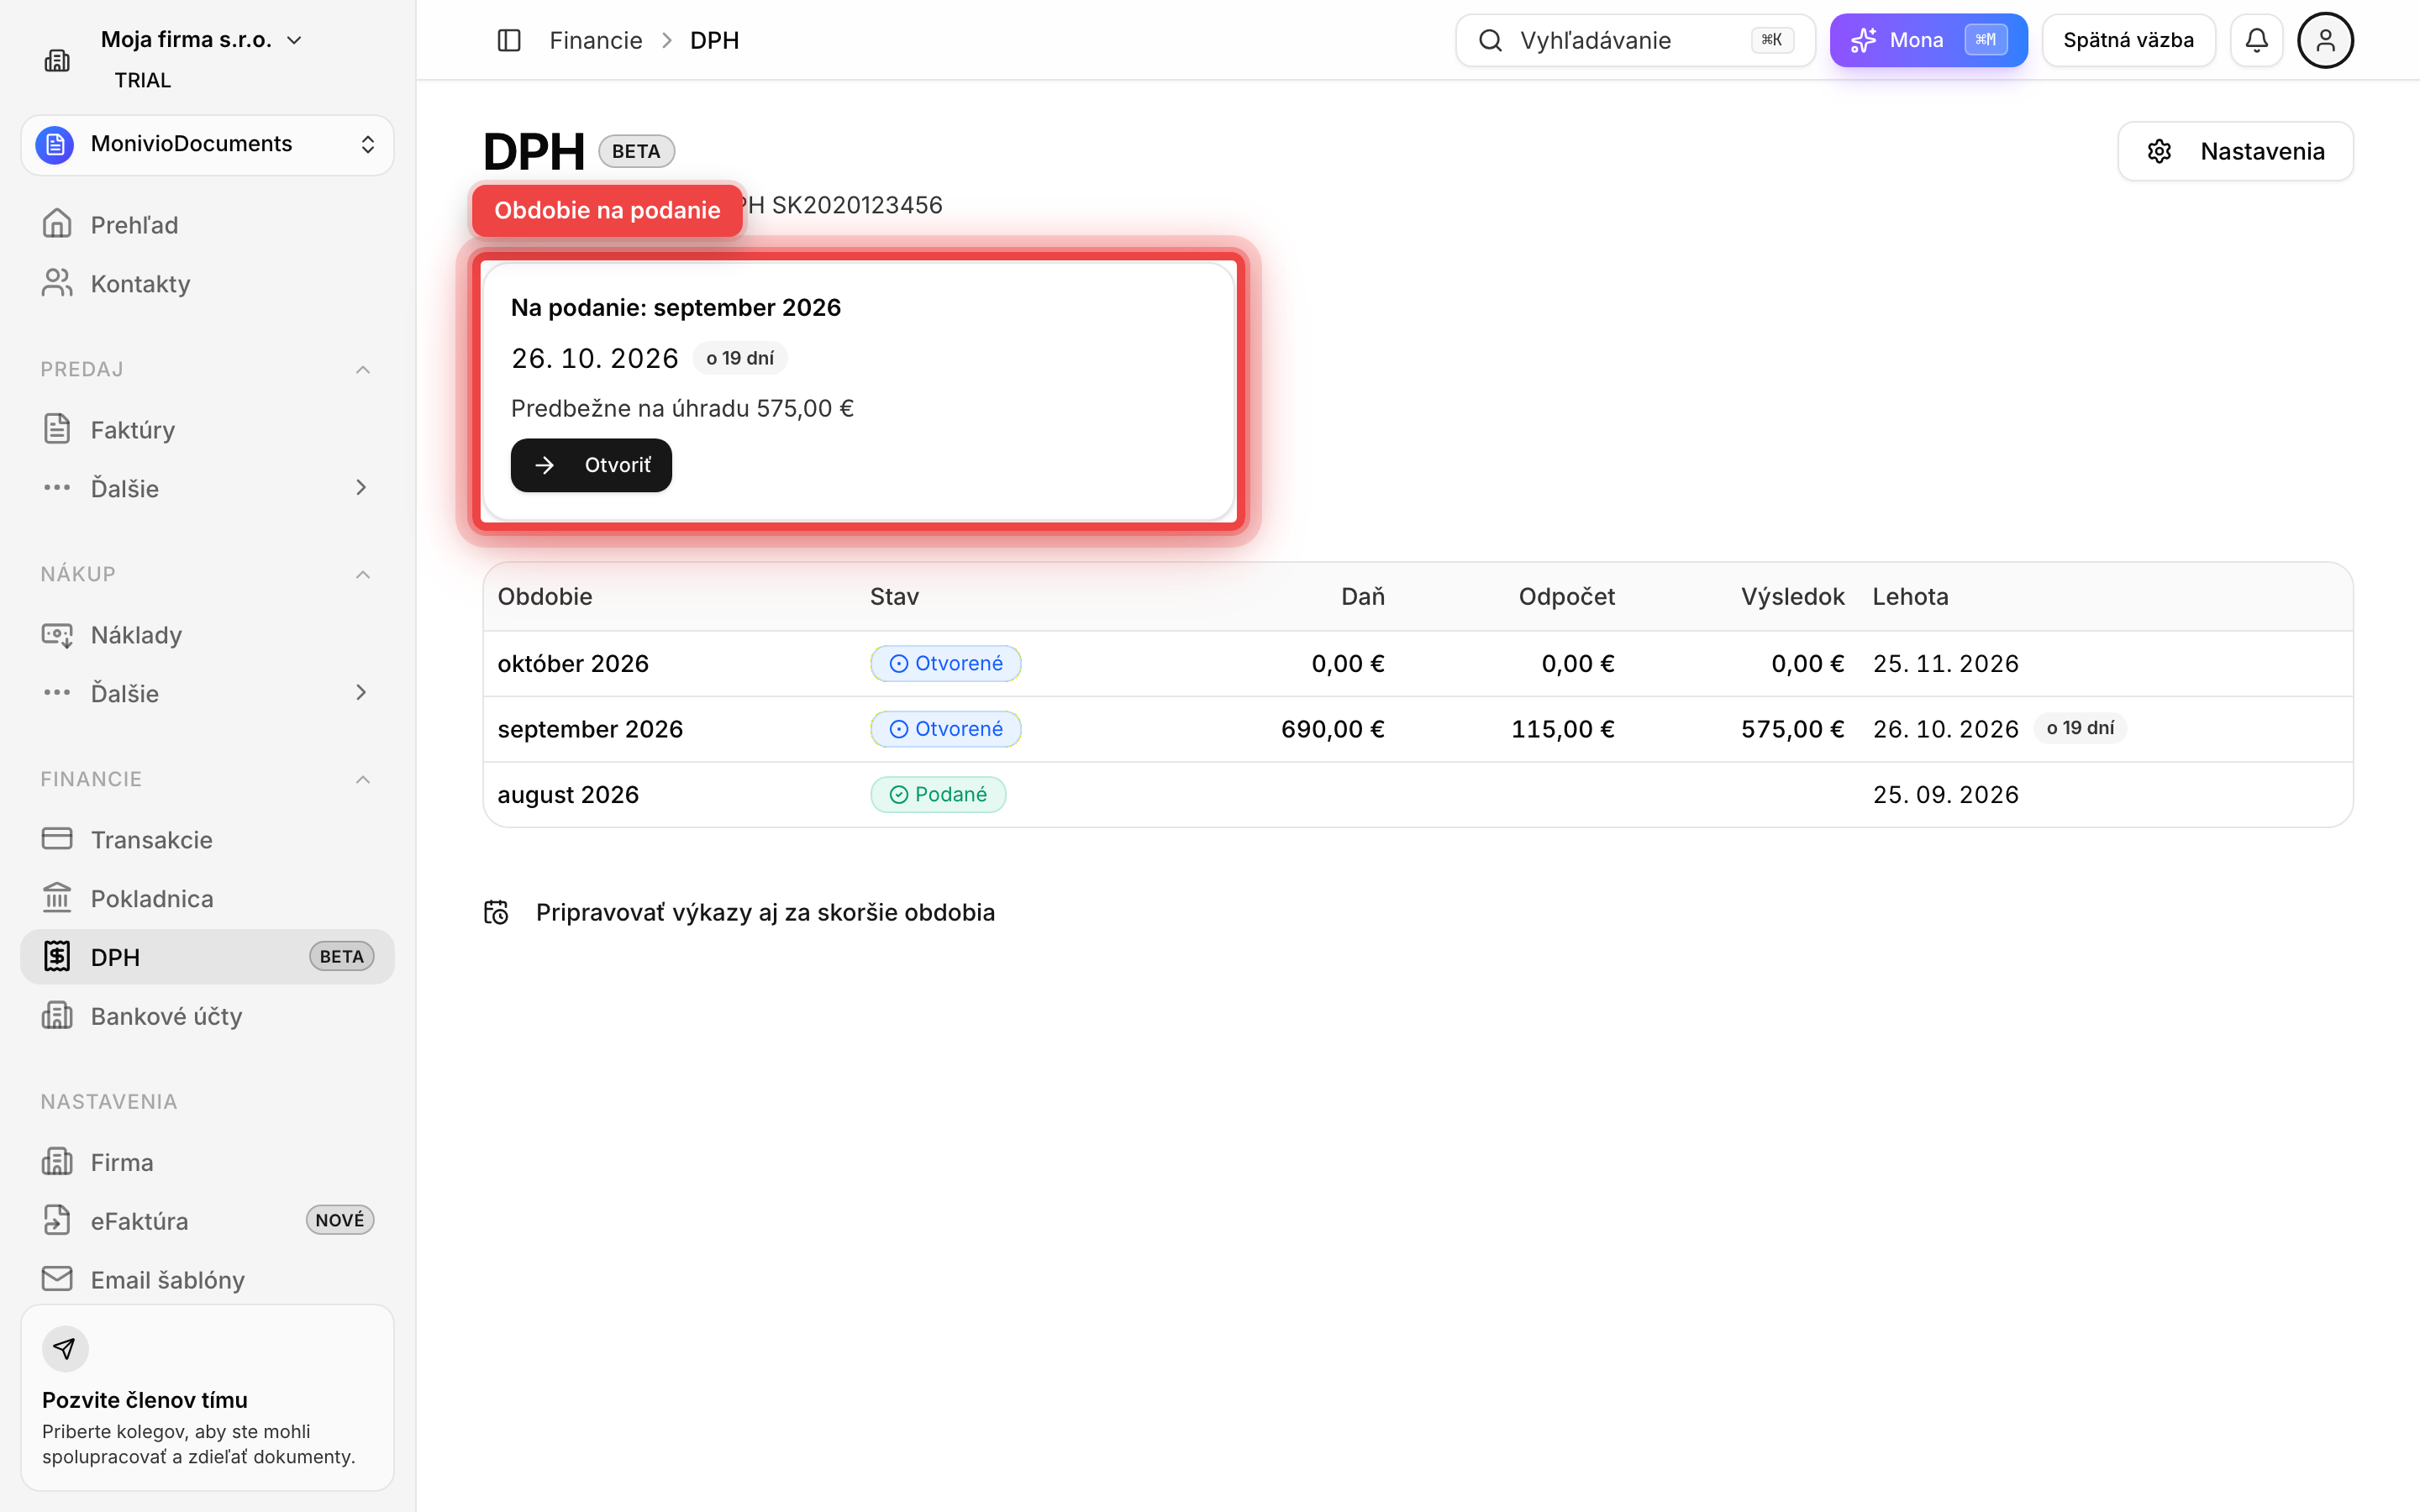Collapse the PREDAJ section
The height and width of the screenshot is (1512, 2420).
(x=363, y=370)
